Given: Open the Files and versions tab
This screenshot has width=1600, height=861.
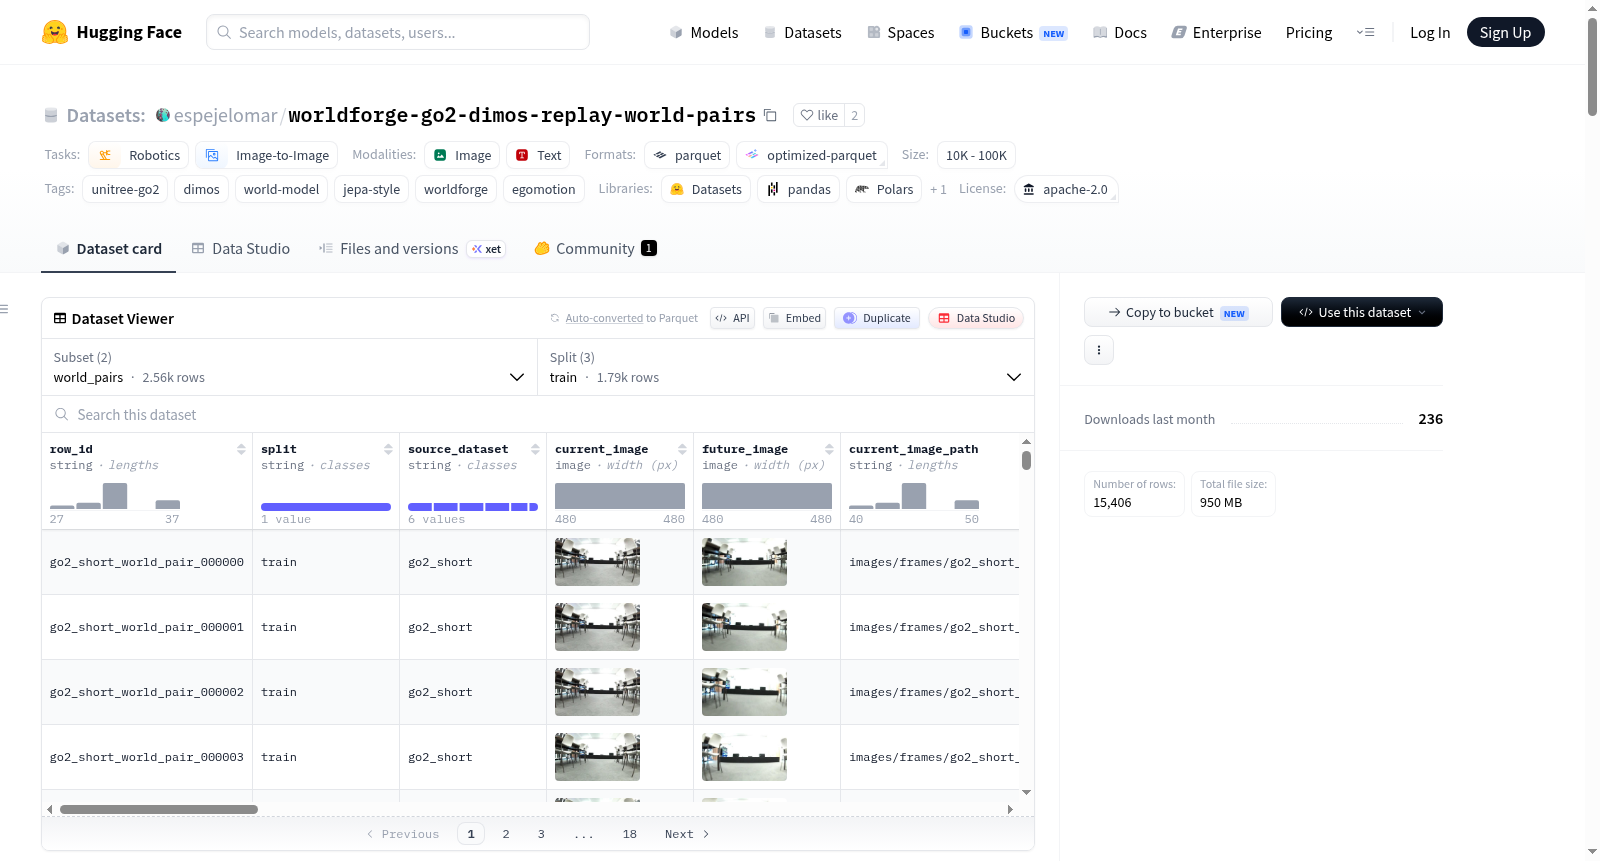Looking at the screenshot, I should (x=412, y=249).
